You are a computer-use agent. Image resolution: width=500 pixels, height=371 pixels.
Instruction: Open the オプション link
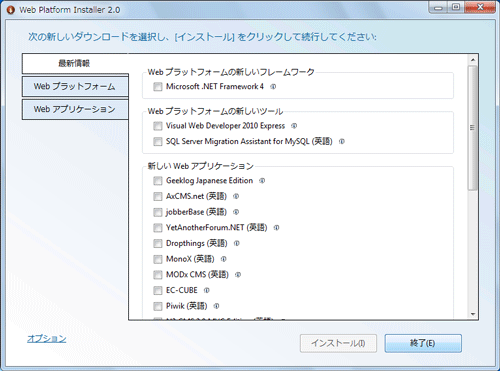(x=47, y=339)
